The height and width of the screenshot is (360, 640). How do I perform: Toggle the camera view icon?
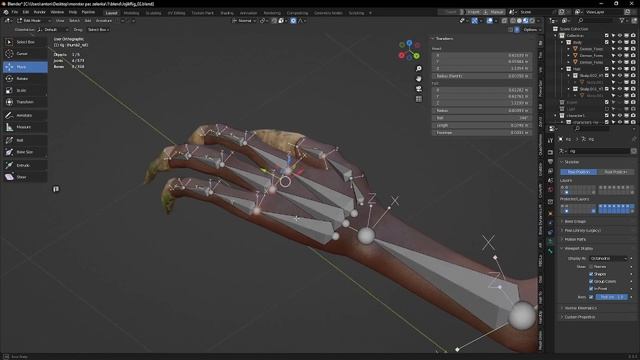[419, 89]
